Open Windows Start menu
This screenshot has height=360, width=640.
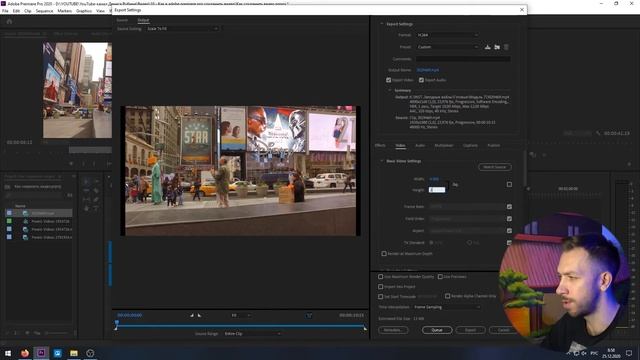click(x=8, y=353)
